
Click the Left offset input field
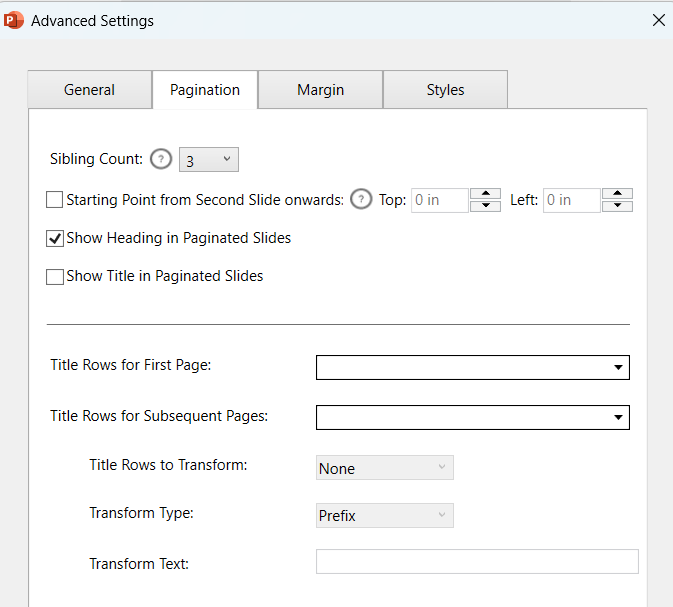click(x=571, y=200)
